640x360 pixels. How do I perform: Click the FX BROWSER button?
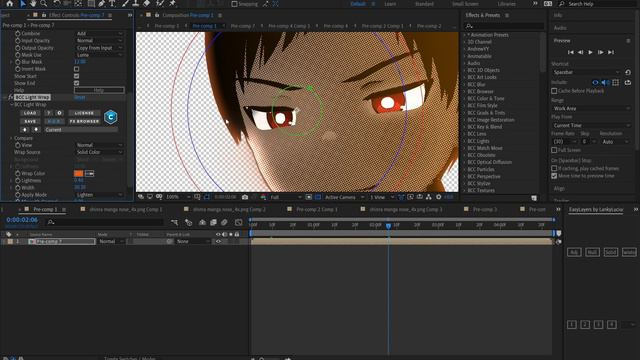point(84,122)
